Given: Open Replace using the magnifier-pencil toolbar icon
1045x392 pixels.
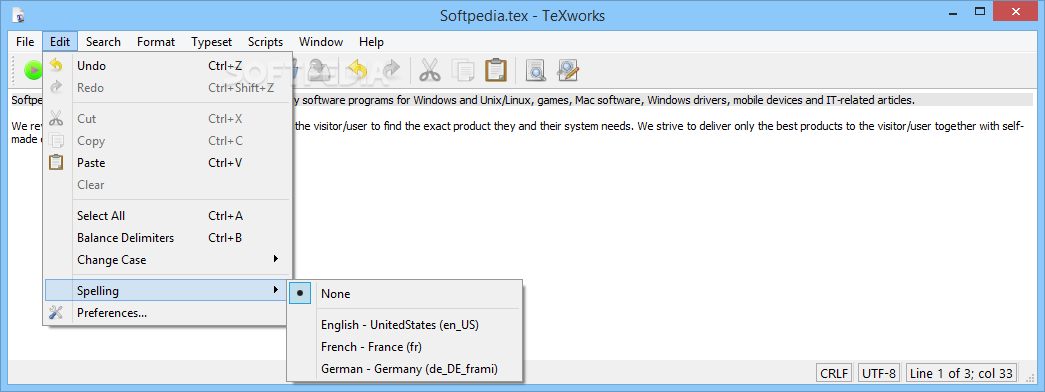Looking at the screenshot, I should point(568,70).
